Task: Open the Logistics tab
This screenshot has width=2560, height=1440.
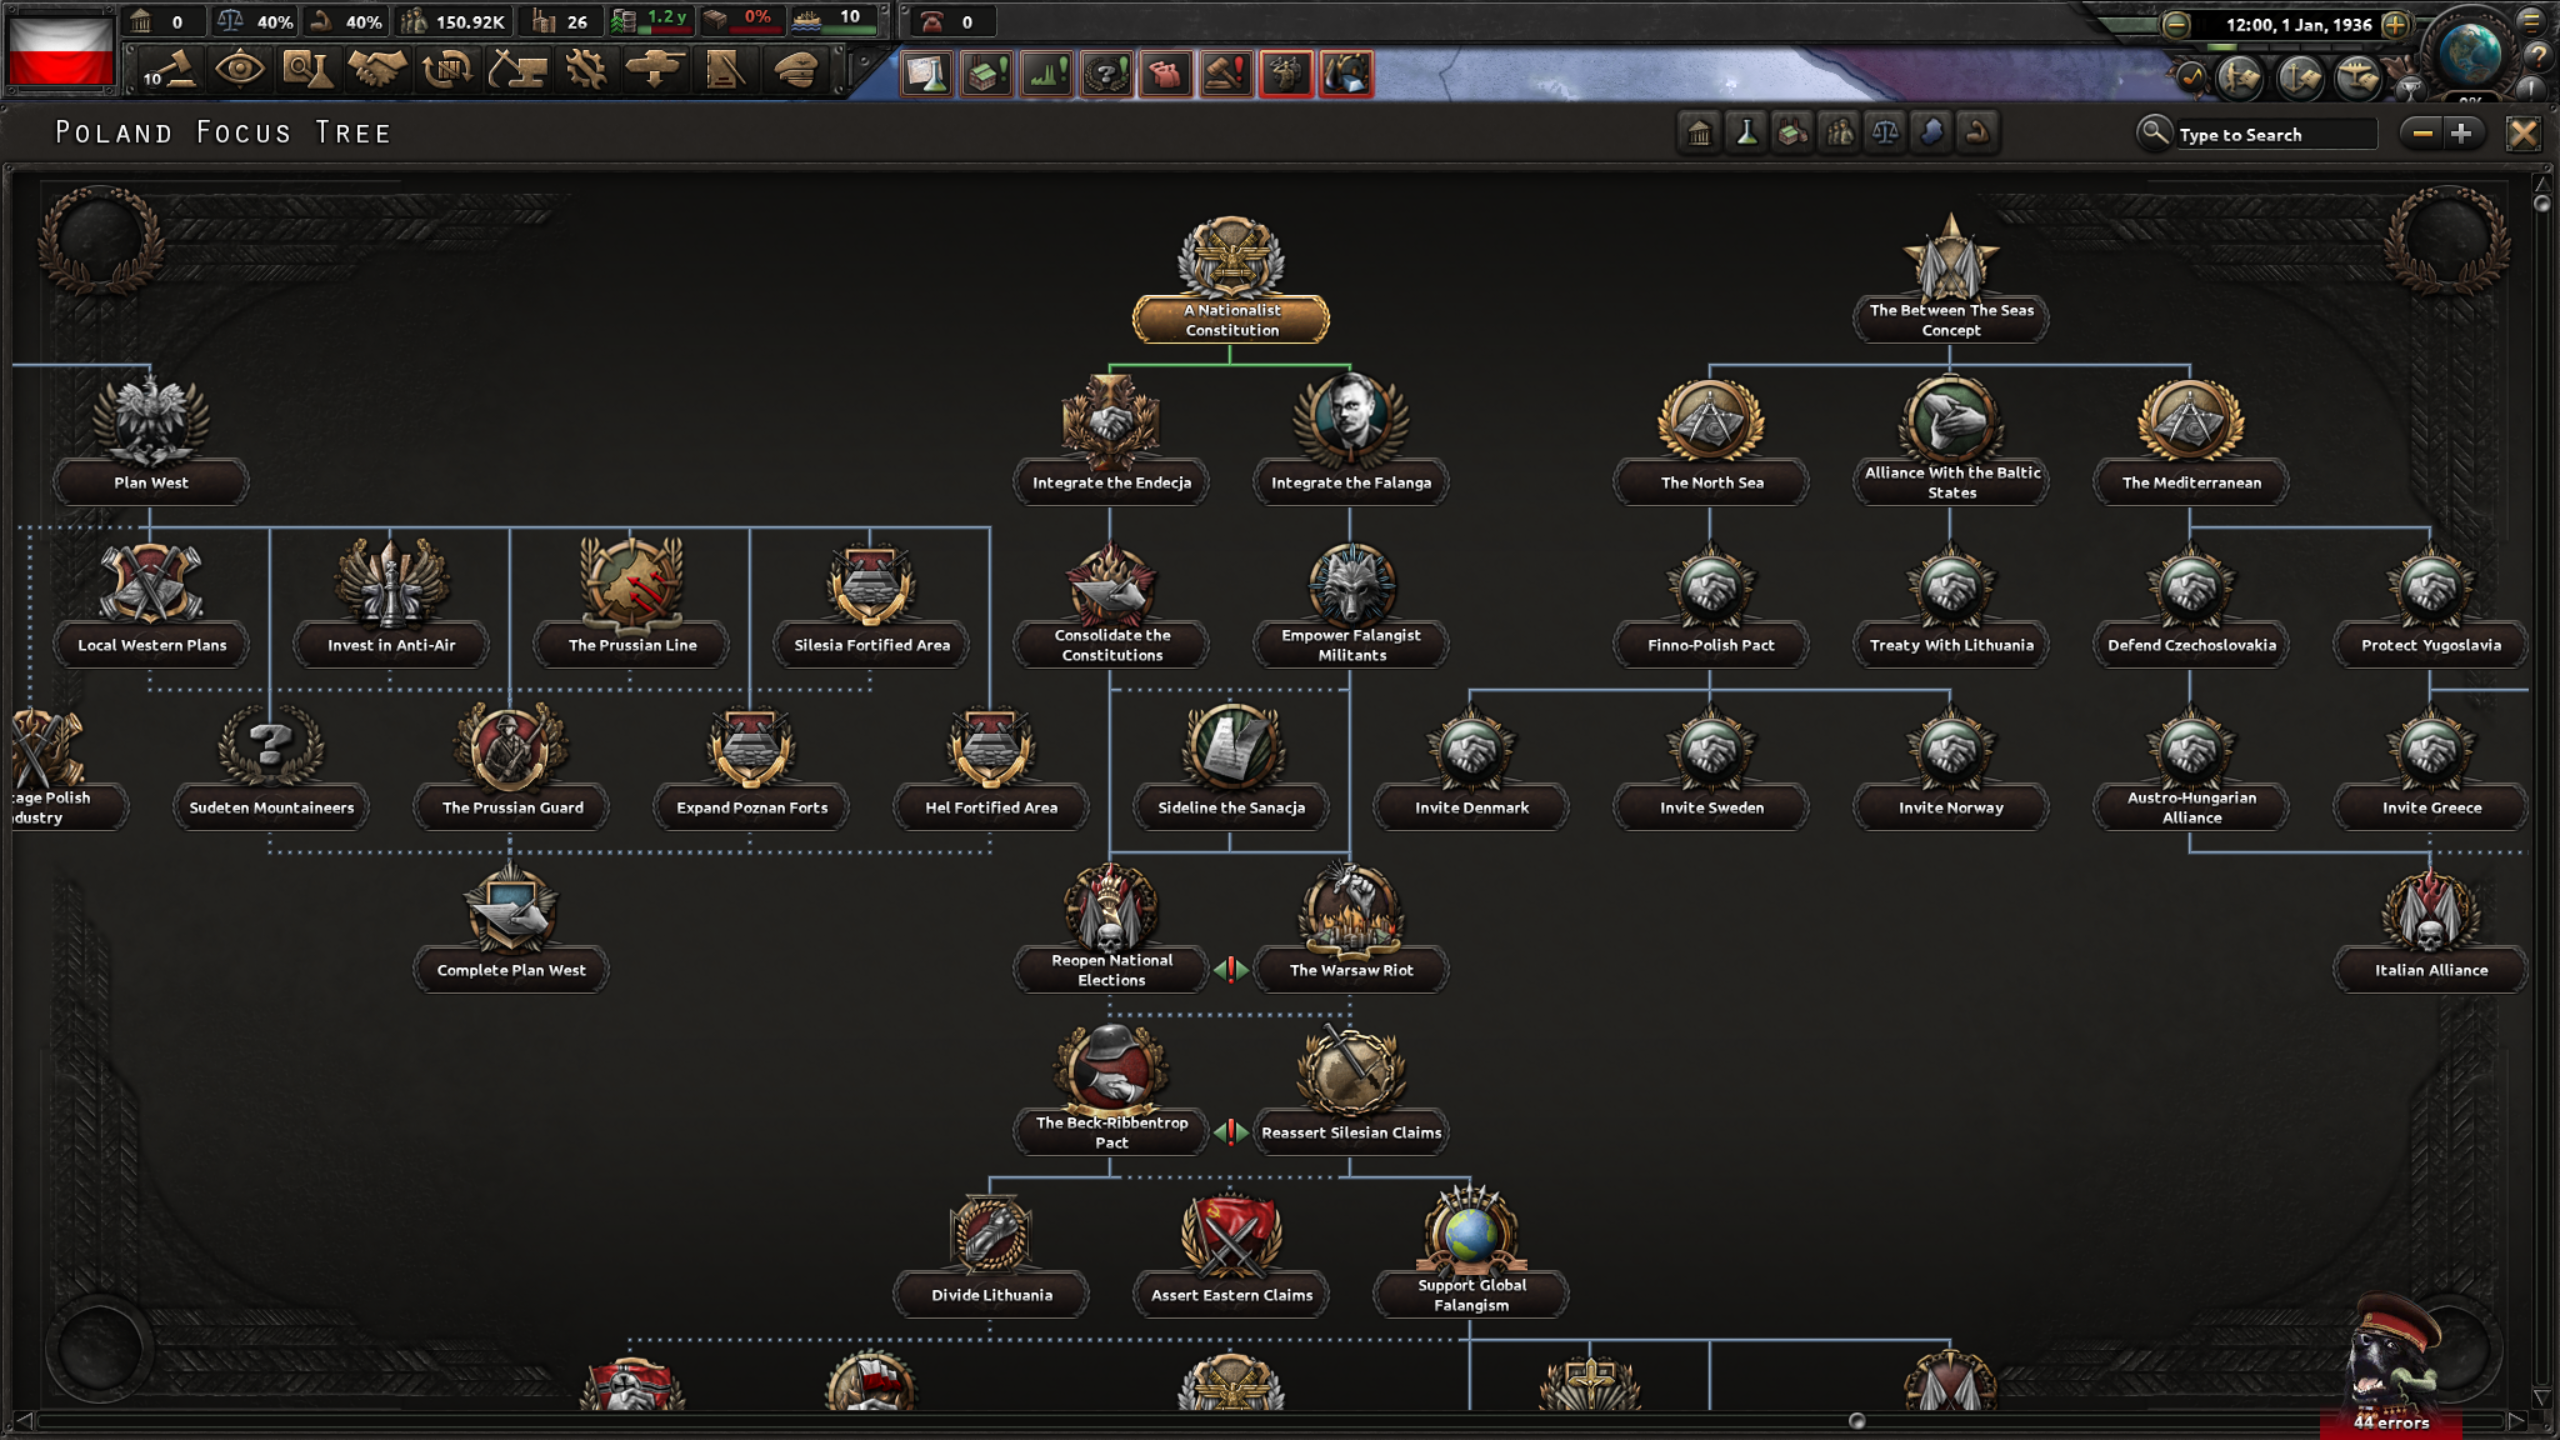Action: click(724, 70)
